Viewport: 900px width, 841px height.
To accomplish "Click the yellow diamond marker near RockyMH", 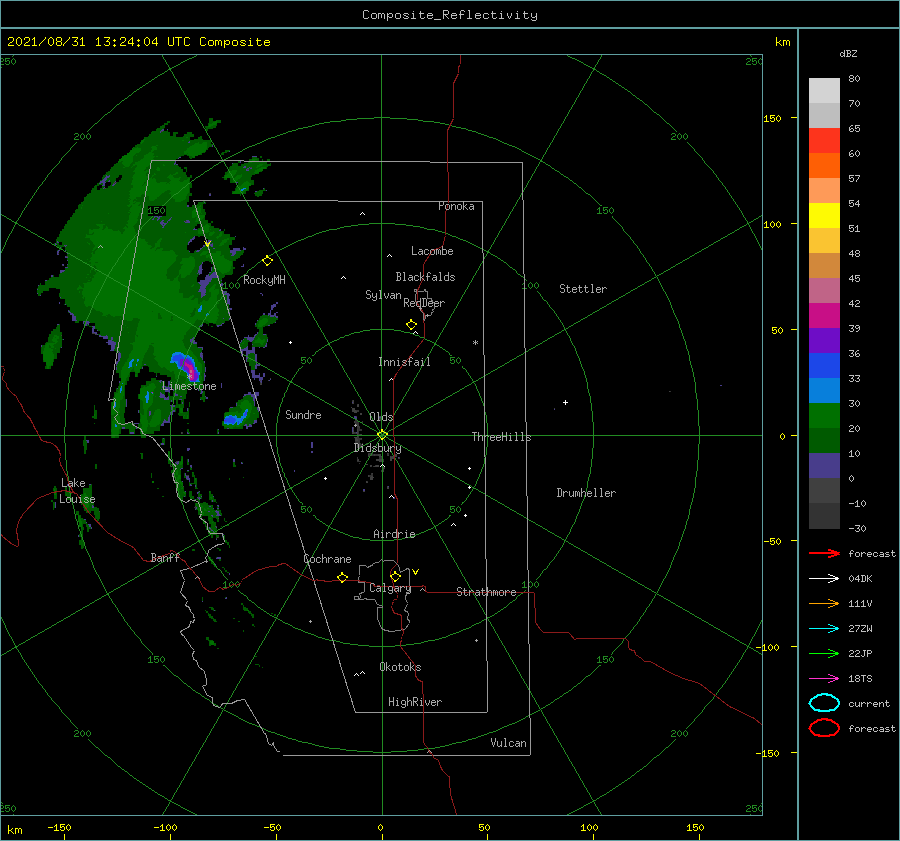I will [267, 261].
